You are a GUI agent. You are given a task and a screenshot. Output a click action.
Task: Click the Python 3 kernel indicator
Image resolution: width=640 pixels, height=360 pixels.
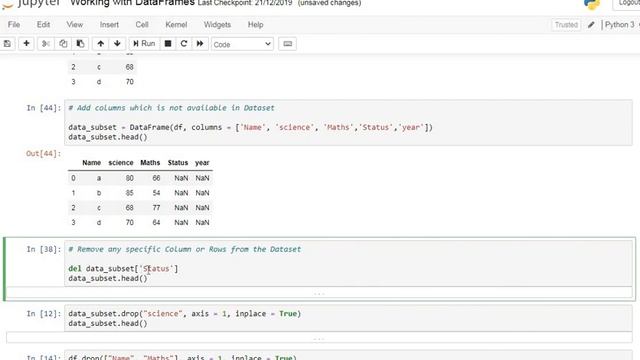tap(620, 24)
